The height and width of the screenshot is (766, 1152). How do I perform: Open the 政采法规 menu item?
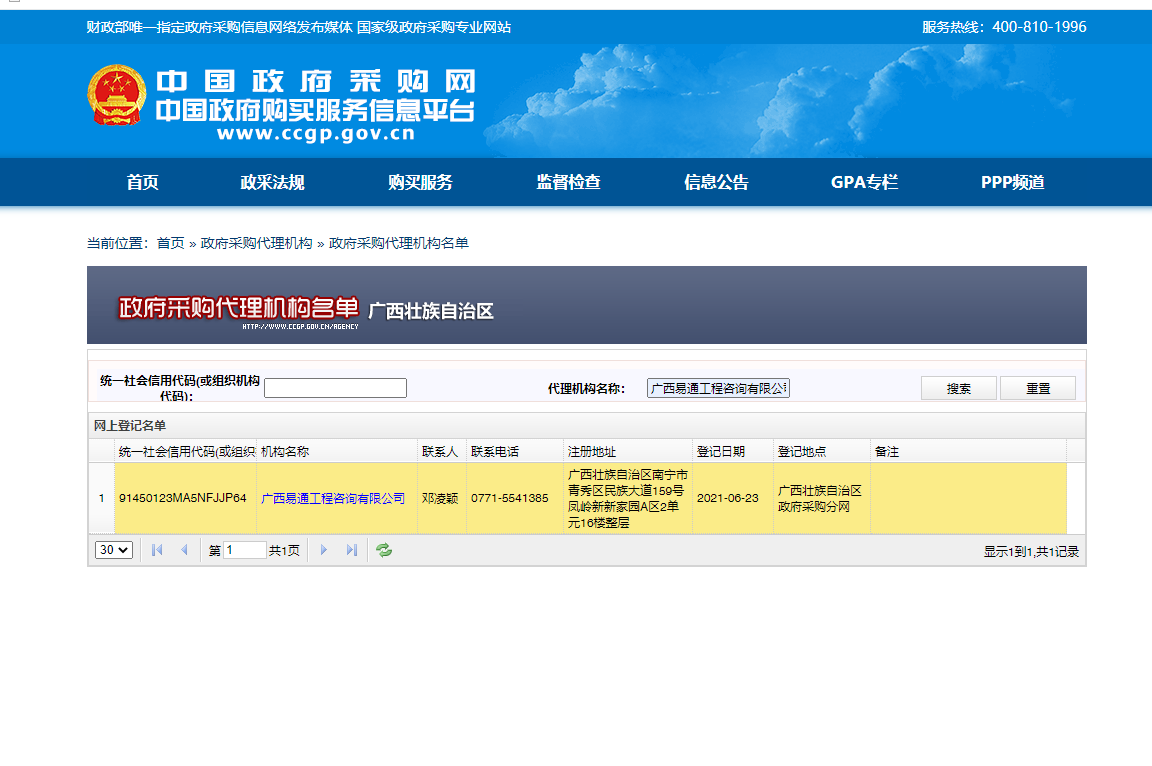[x=273, y=182]
